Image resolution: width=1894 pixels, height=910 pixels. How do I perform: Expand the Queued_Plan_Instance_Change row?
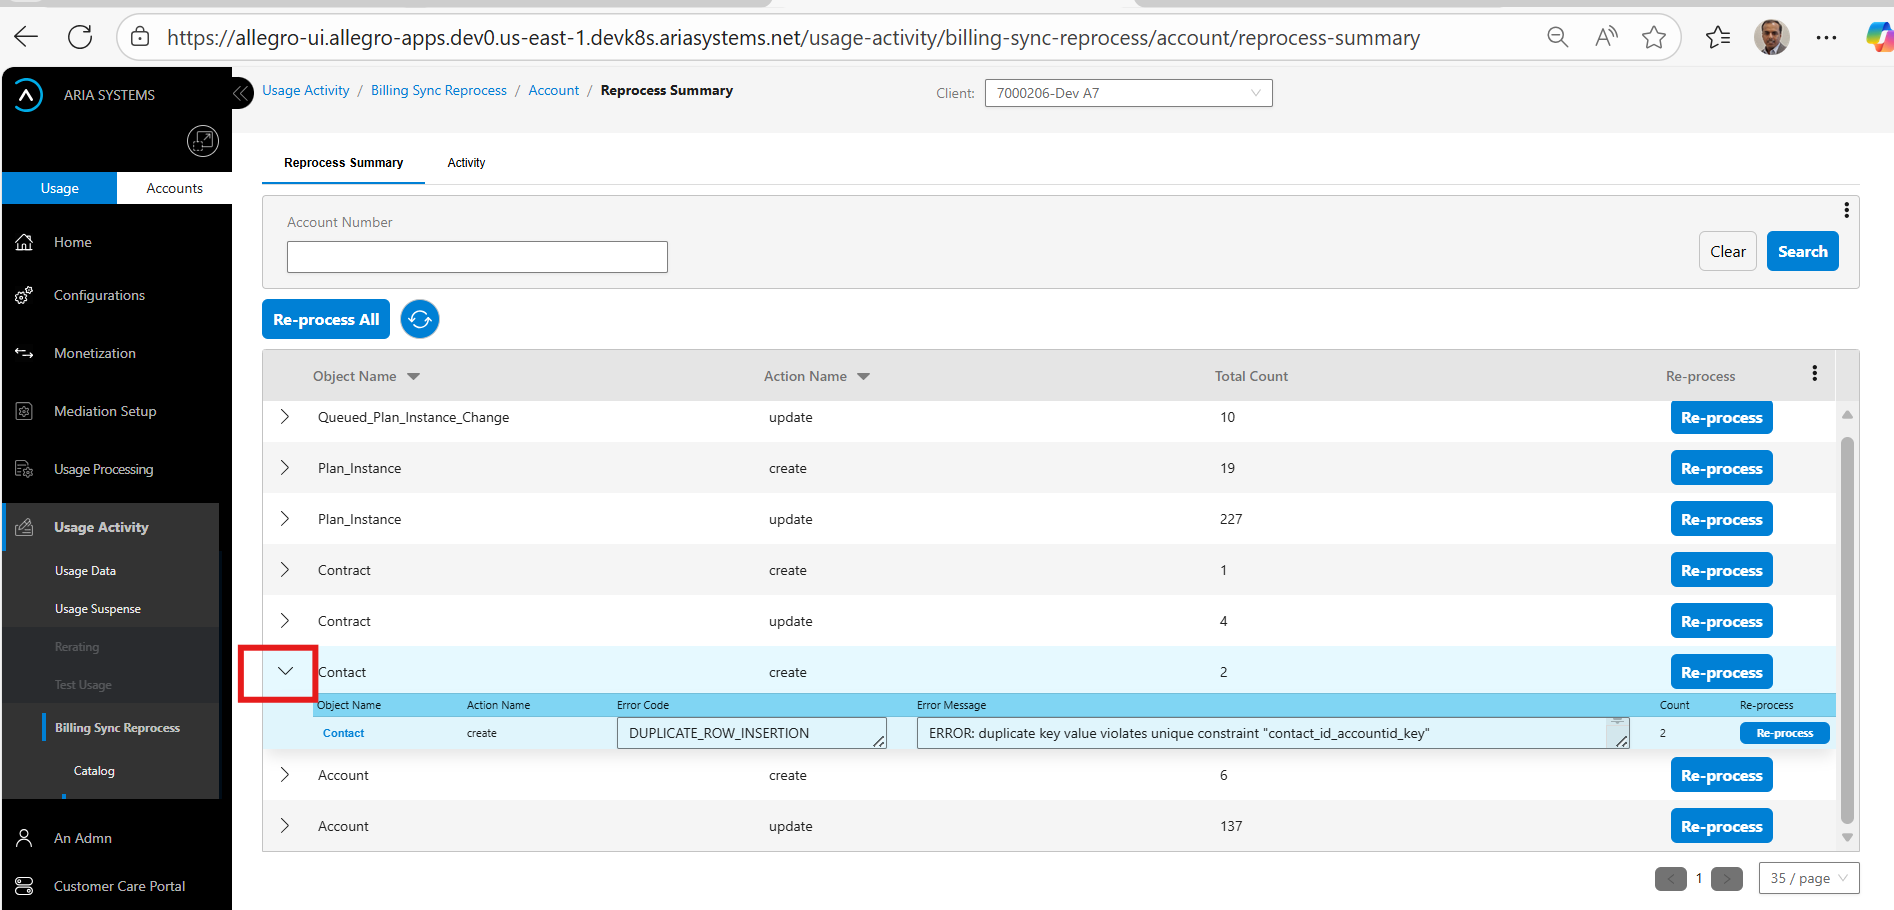click(x=285, y=417)
